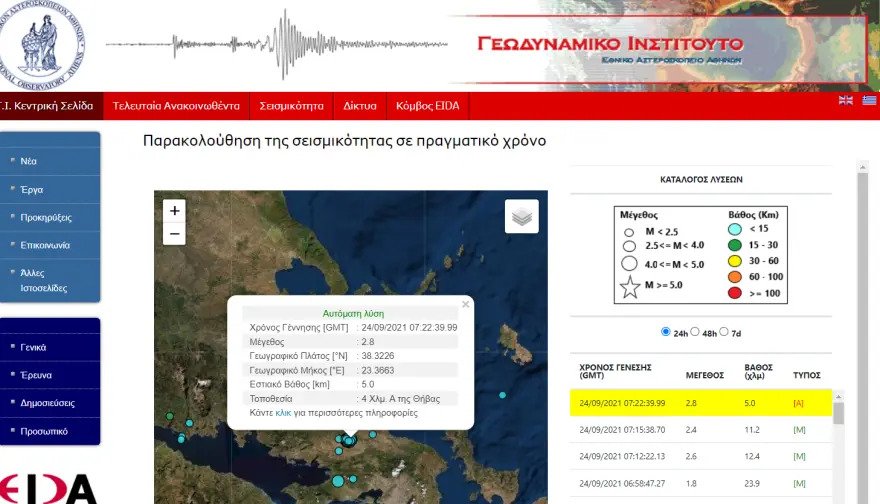Click the κλικ link for more info
The image size is (880, 504).
(x=283, y=413)
